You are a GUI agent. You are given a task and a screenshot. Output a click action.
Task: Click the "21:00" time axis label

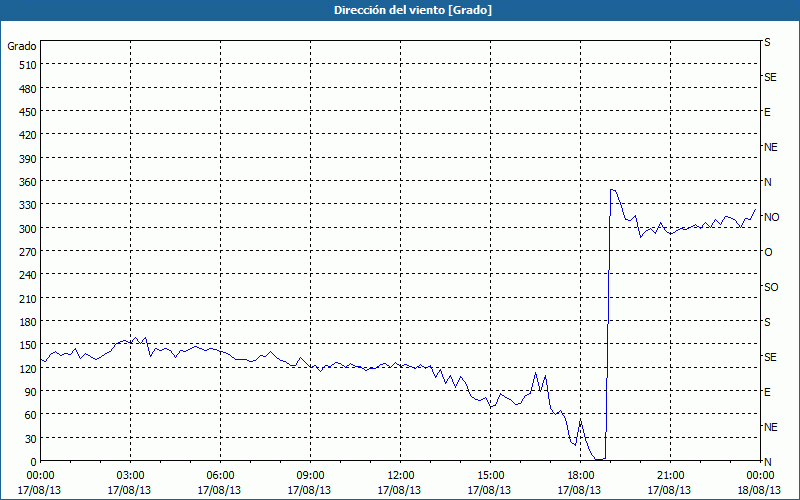click(x=670, y=476)
